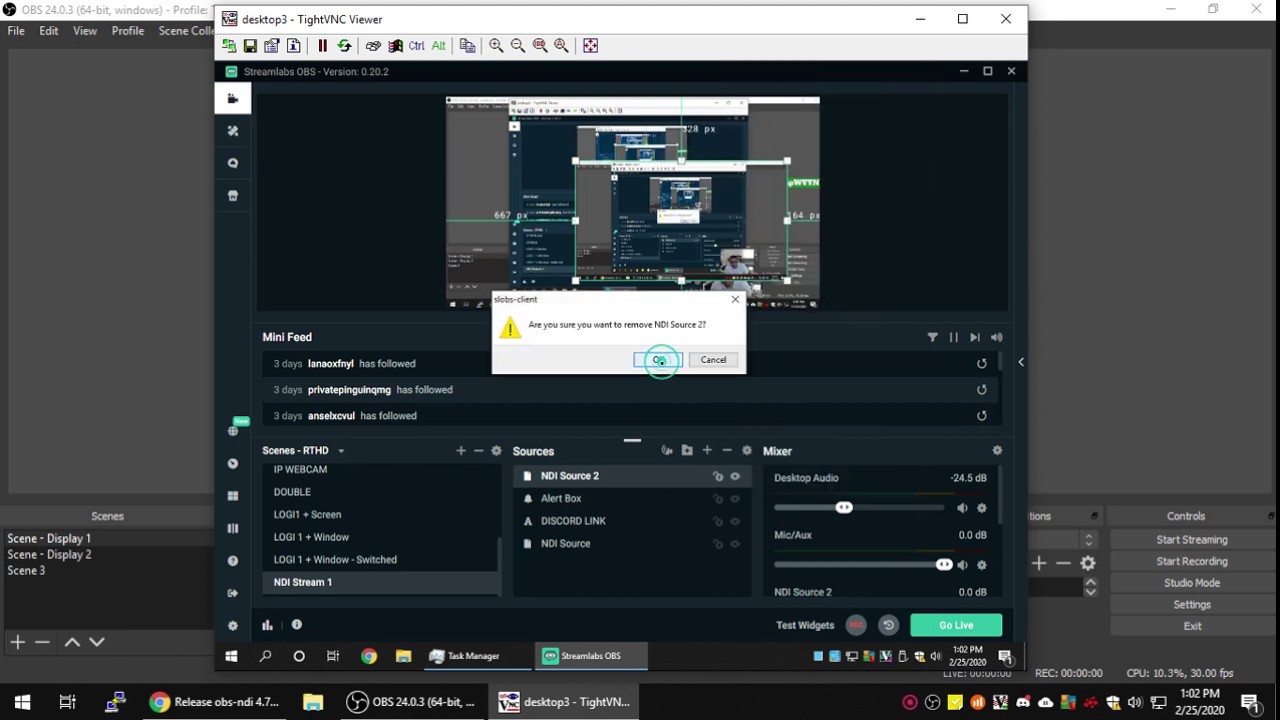Viewport: 1280px width, 720px height.
Task: Filter Mini Feed events
Action: click(932, 338)
